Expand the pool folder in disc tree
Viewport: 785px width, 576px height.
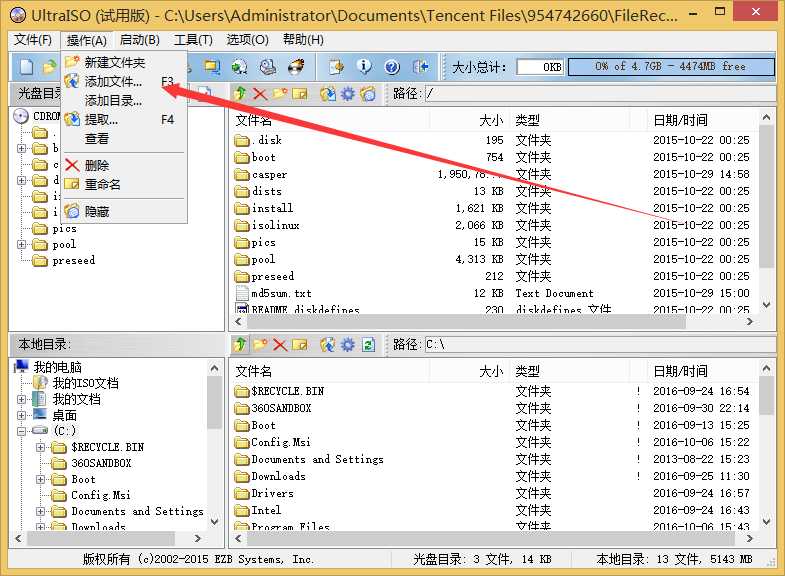22,245
